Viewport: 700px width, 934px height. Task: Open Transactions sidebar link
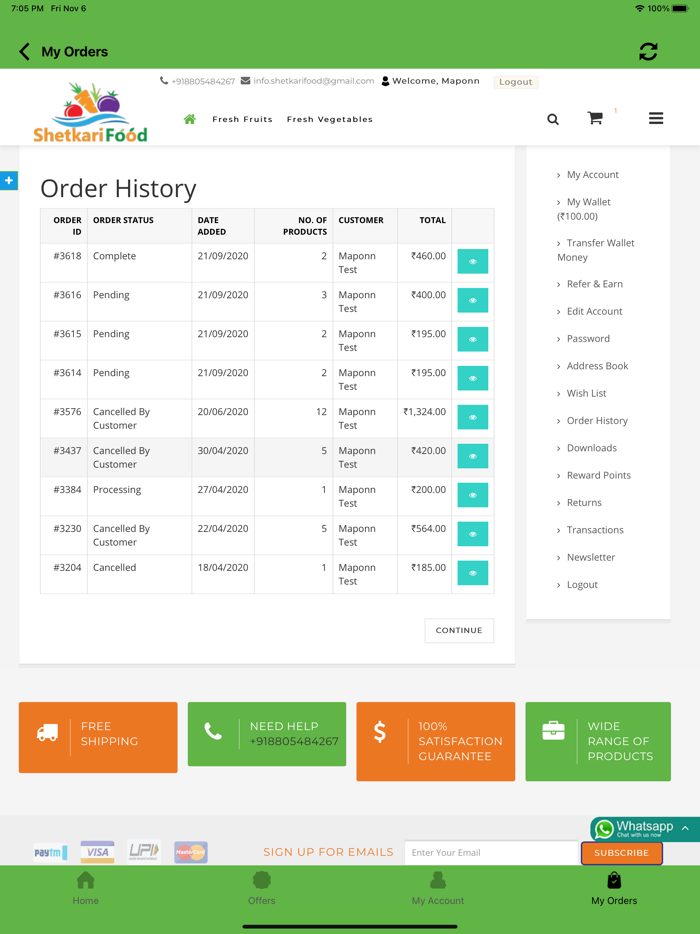pyautogui.click(x=595, y=530)
